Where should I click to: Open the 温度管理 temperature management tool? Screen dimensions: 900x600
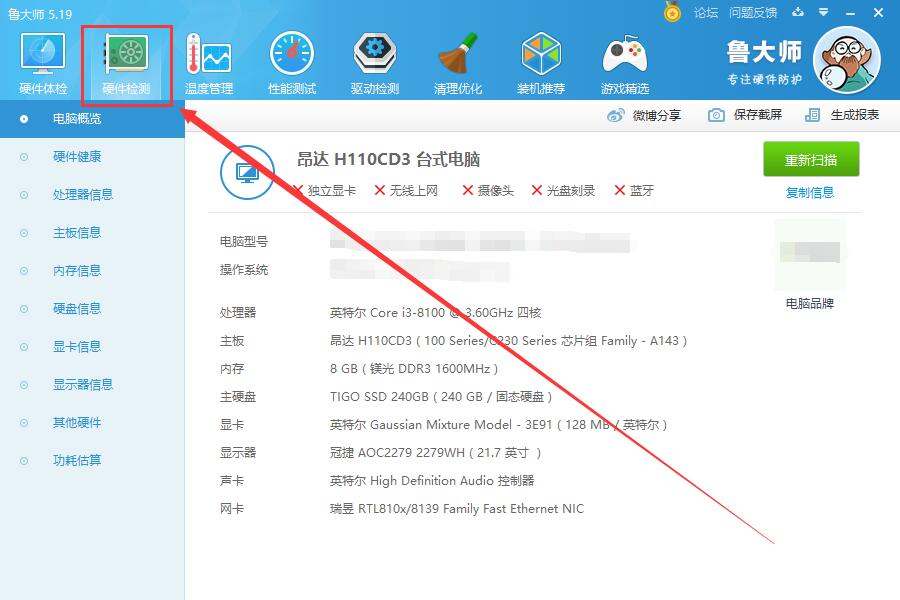click(x=208, y=62)
